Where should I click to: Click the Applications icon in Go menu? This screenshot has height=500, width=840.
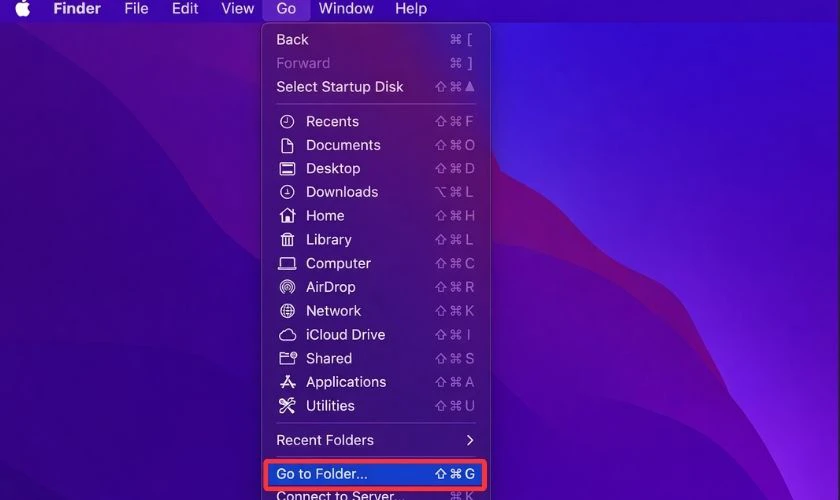[287, 382]
